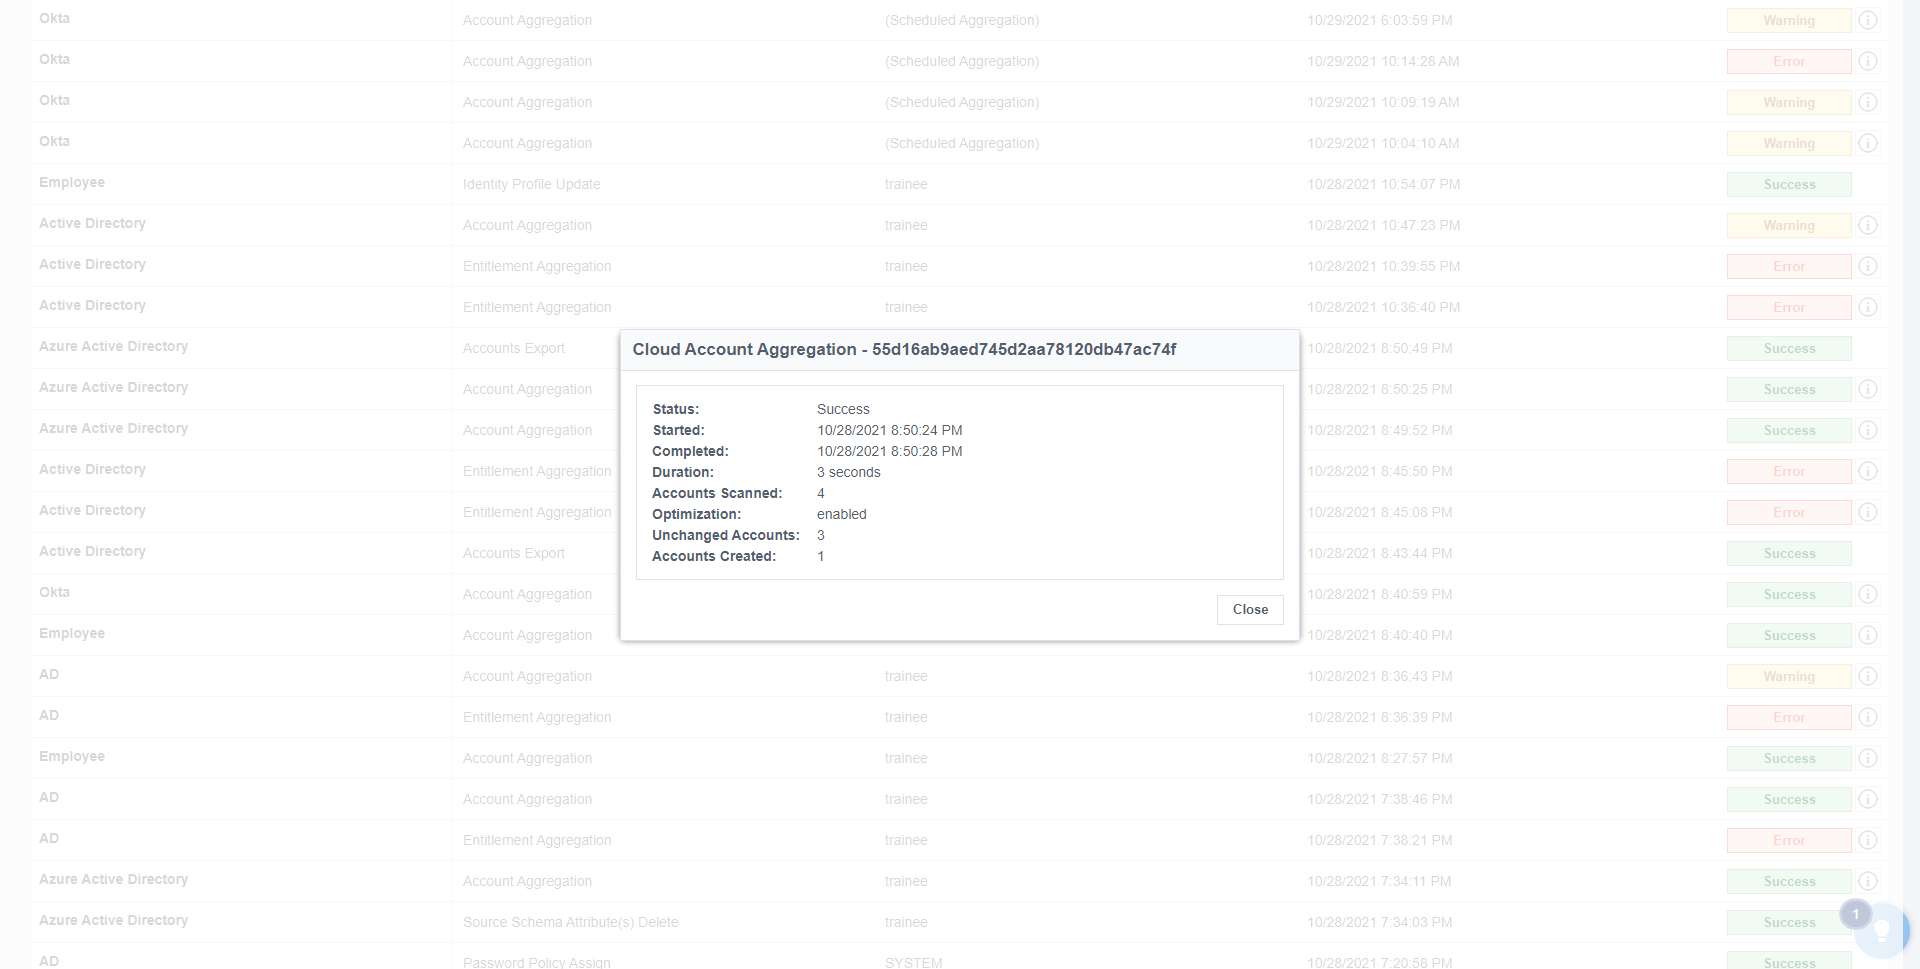Click info icon for Okta 10:14:28 AM error
The width and height of the screenshot is (1920, 969).
tap(1867, 61)
